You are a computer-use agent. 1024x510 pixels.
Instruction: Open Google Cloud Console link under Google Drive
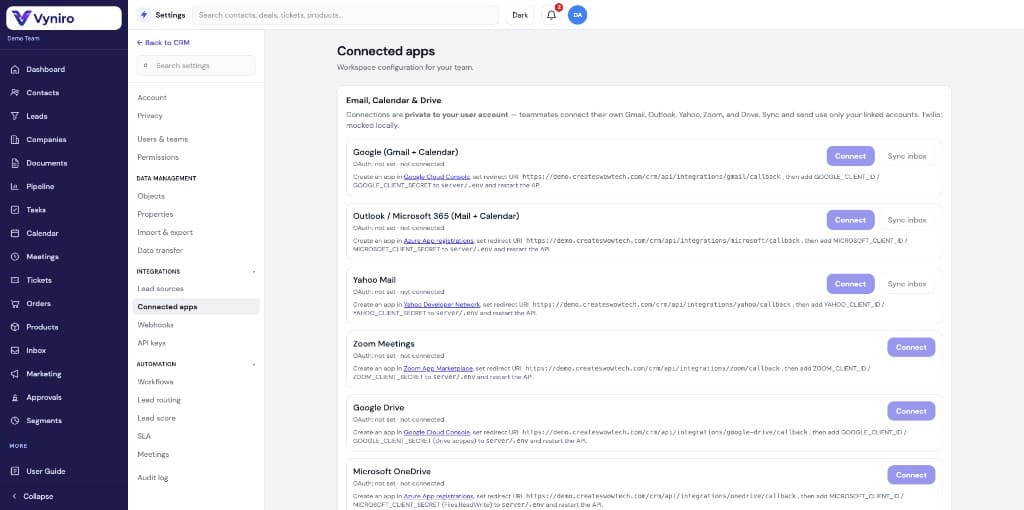click(437, 432)
